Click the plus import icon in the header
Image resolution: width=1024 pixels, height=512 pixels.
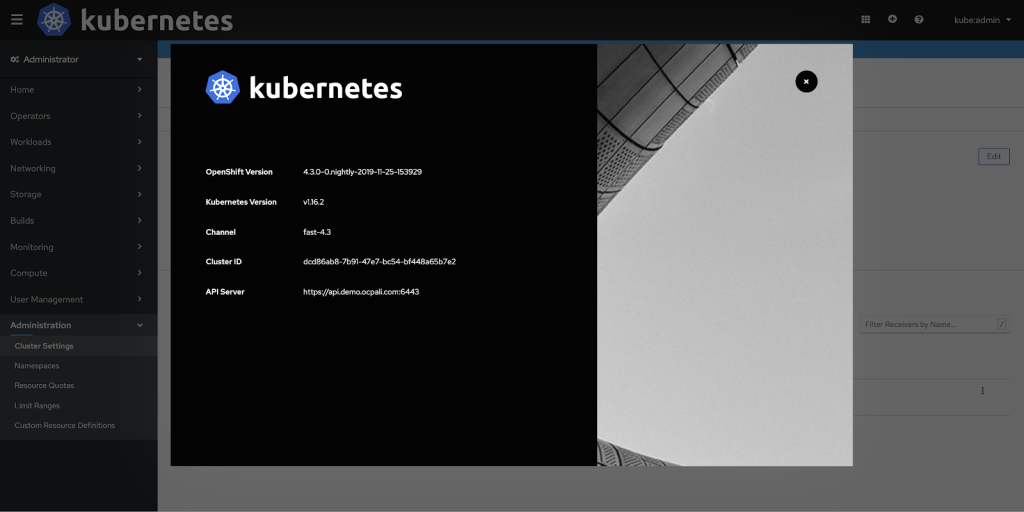892,20
